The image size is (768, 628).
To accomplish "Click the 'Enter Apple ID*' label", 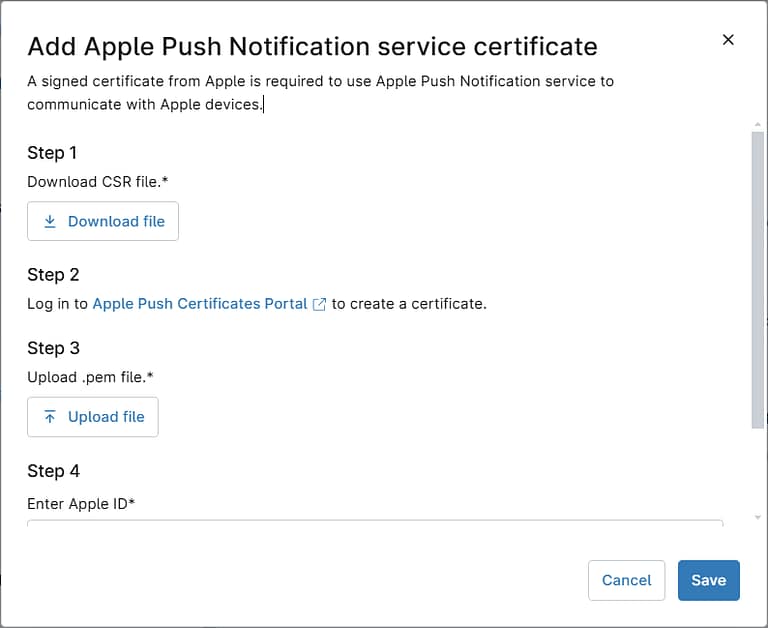I will (x=81, y=504).
